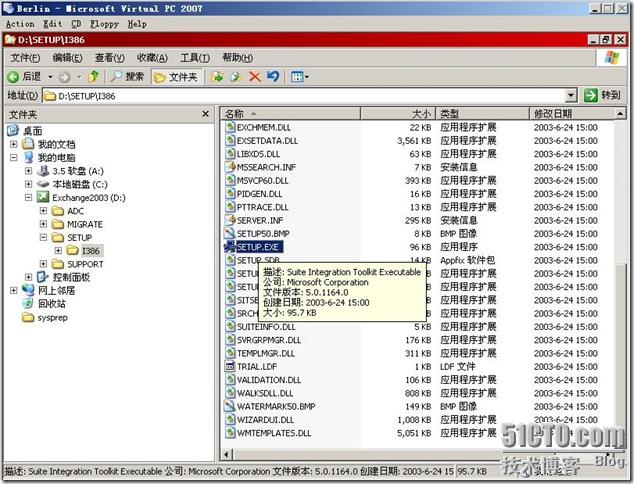Open Virtual PC Floppy menu
Screen dimensions: 634x484
pyautogui.click(x=104, y=24)
